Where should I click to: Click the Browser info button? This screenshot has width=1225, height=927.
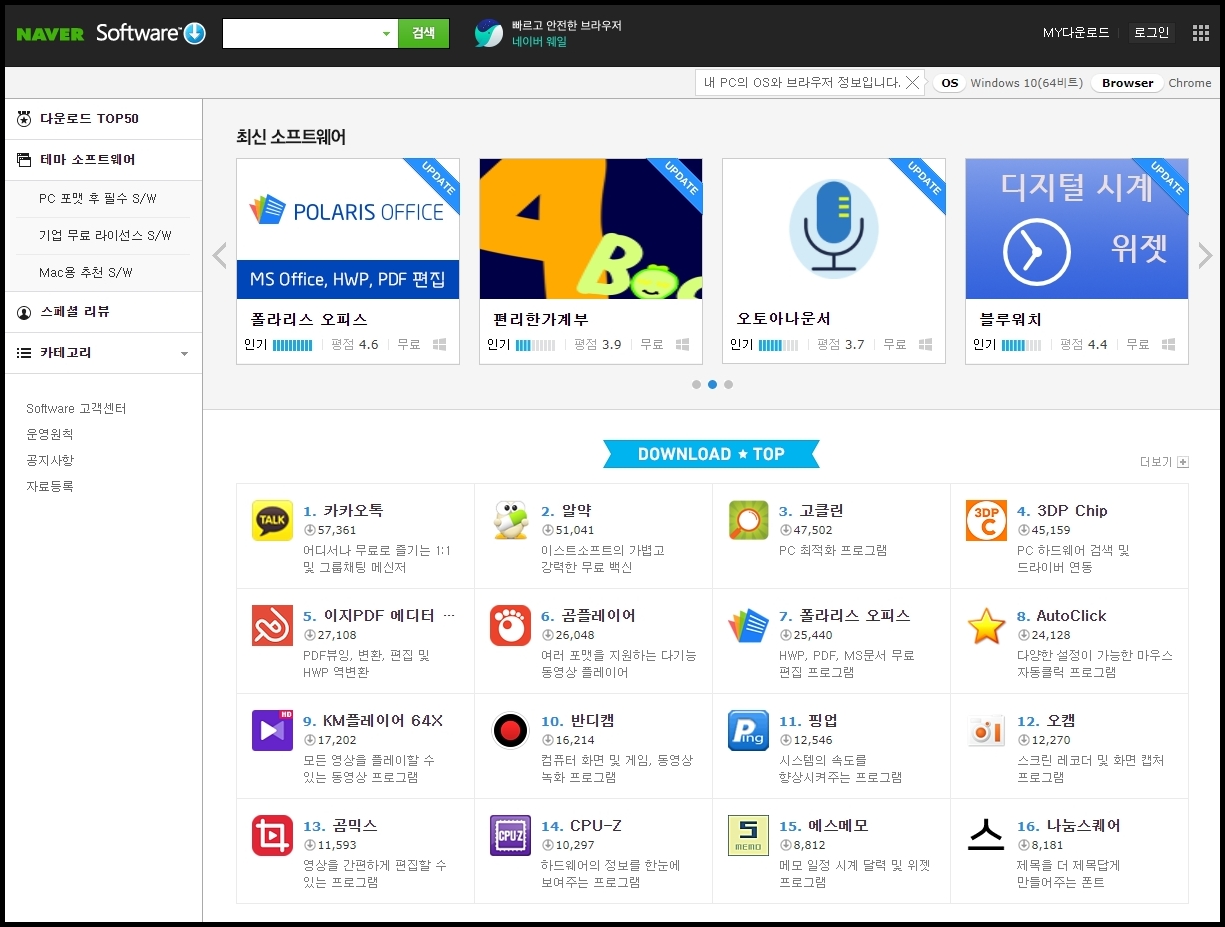click(x=1127, y=83)
